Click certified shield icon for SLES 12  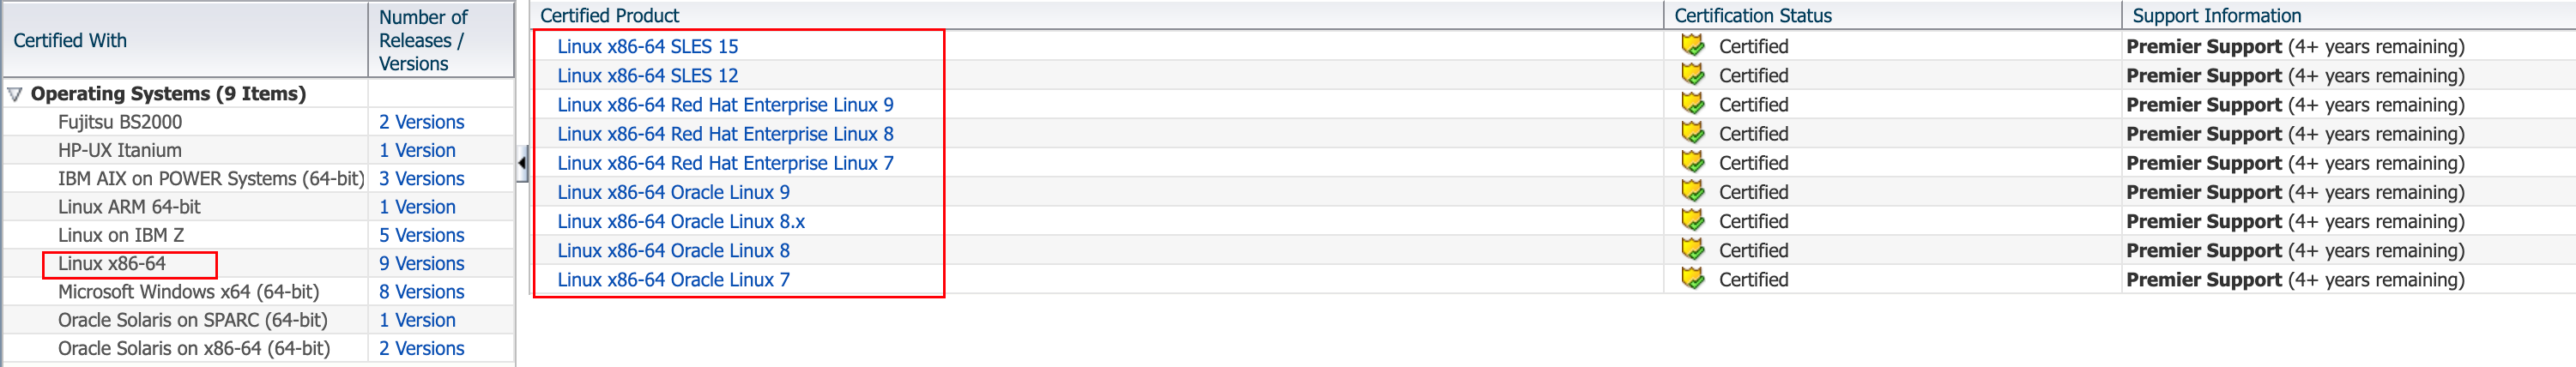pyautogui.click(x=1692, y=74)
